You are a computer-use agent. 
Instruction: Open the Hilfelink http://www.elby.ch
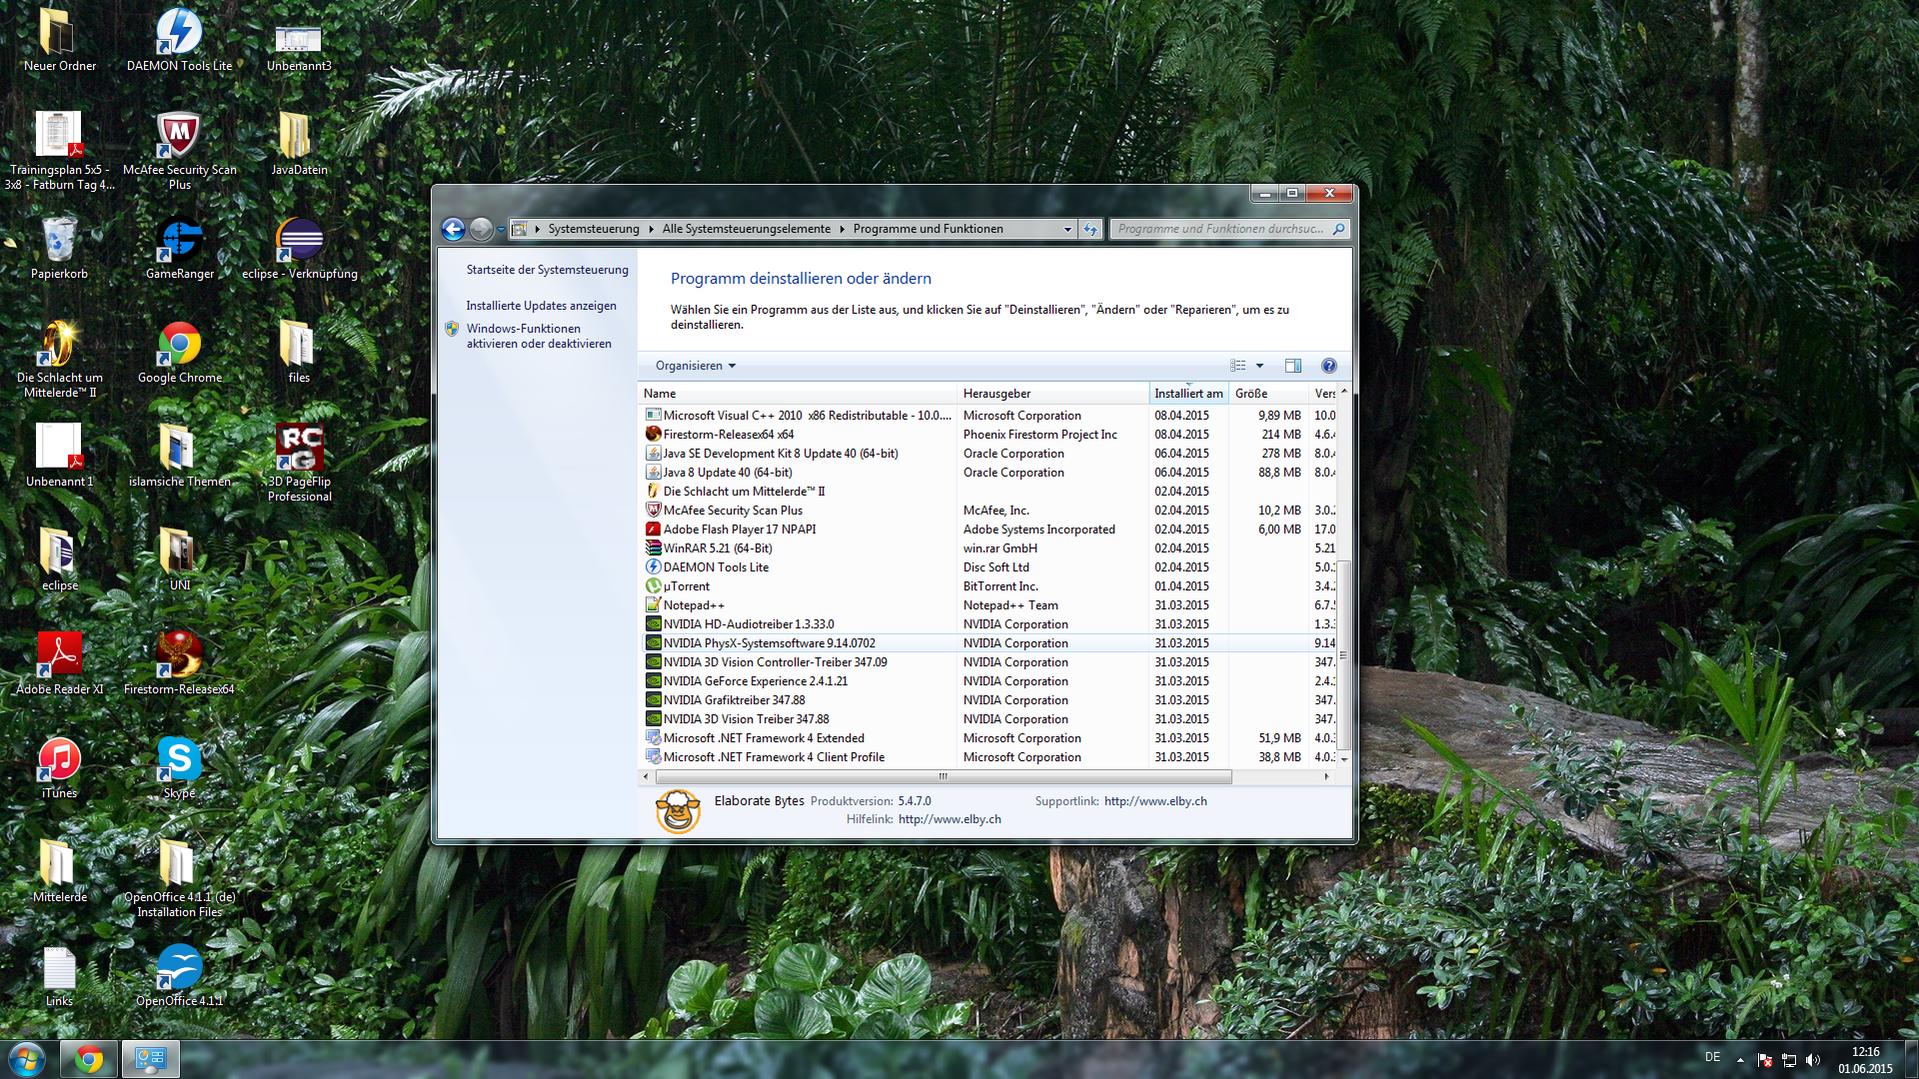[x=949, y=819]
